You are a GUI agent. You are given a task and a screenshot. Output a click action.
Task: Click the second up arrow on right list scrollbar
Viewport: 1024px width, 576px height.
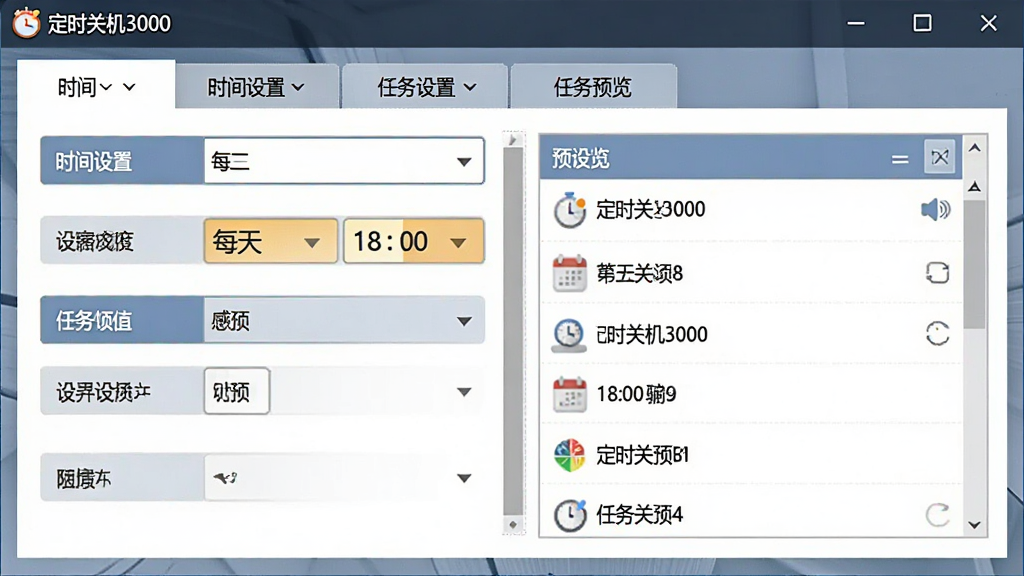[x=974, y=187]
